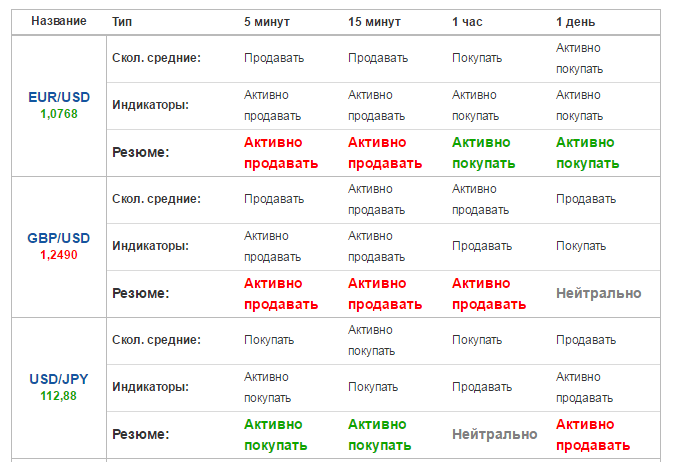
Task: Select GBP/USD 1-day summary 'Нейтрально'
Action: click(x=598, y=293)
